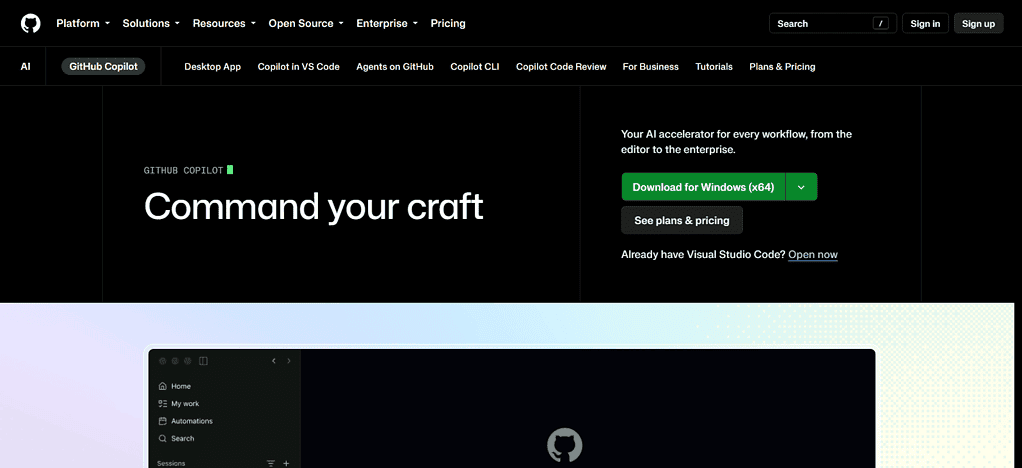
Task: Click the Sign in button
Action: [925, 23]
